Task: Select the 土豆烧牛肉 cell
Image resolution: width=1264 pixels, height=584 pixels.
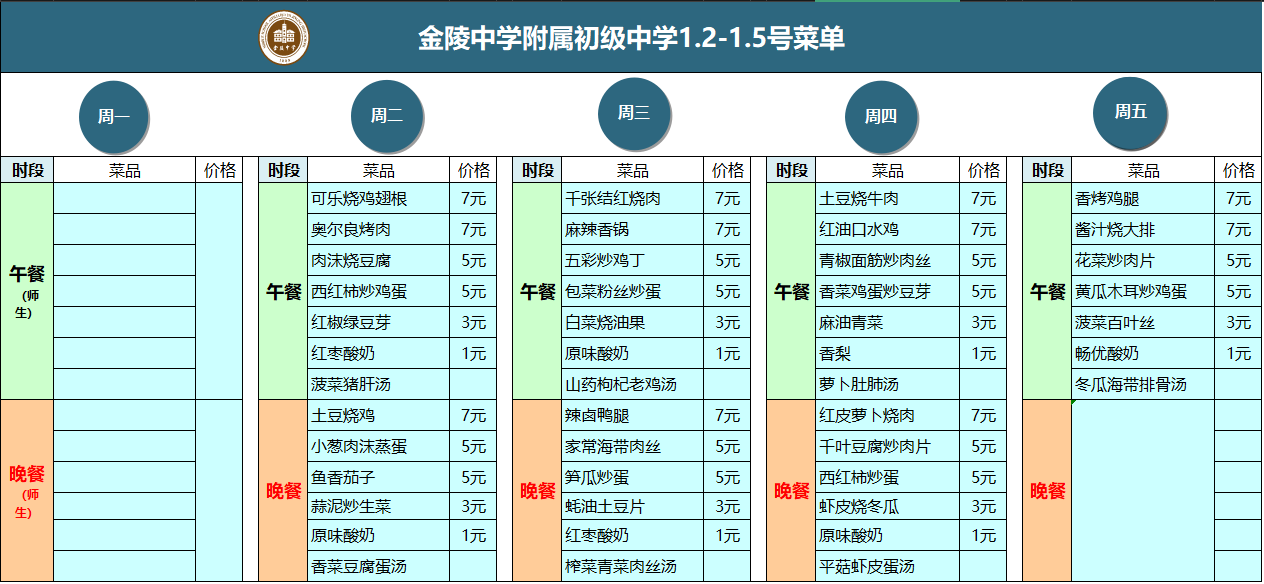Action: (888, 198)
